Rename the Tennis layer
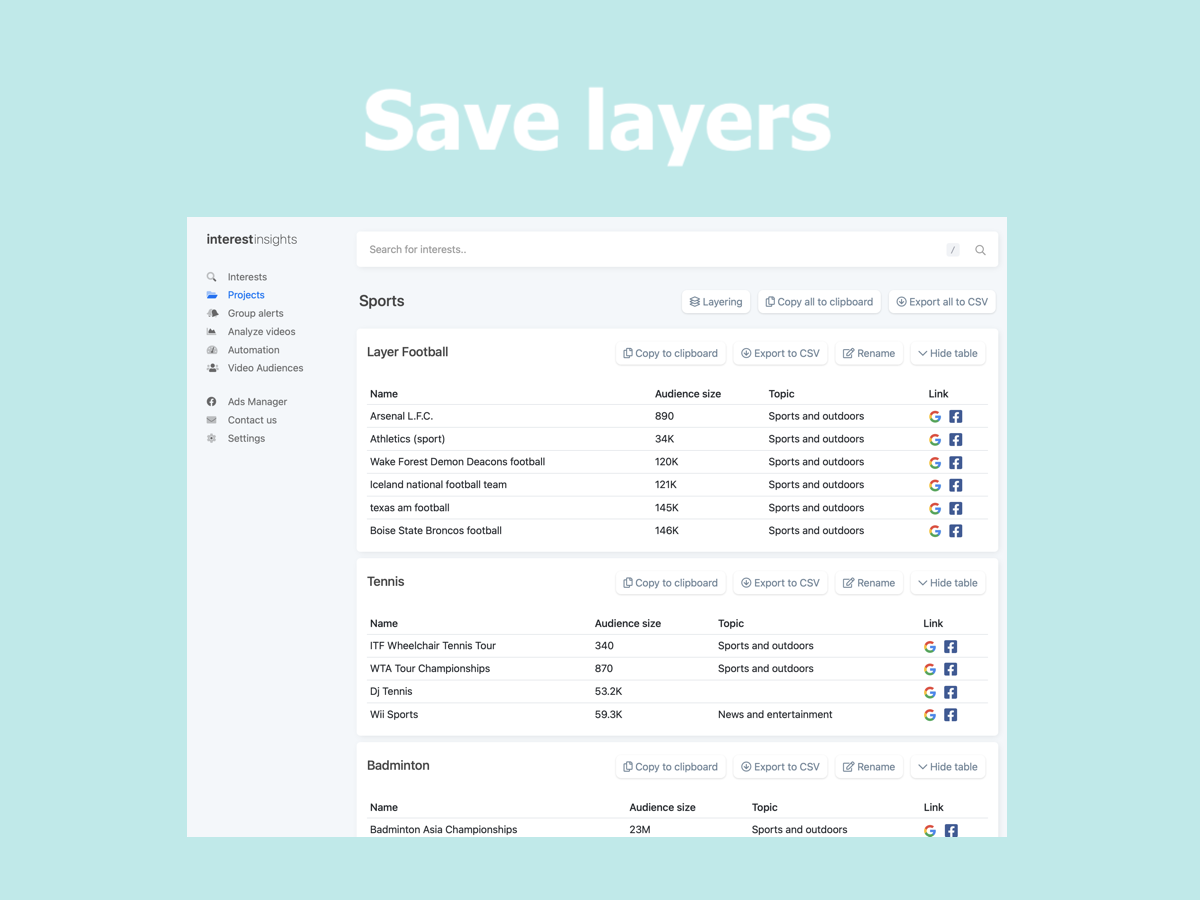This screenshot has width=1200, height=900. (x=869, y=583)
